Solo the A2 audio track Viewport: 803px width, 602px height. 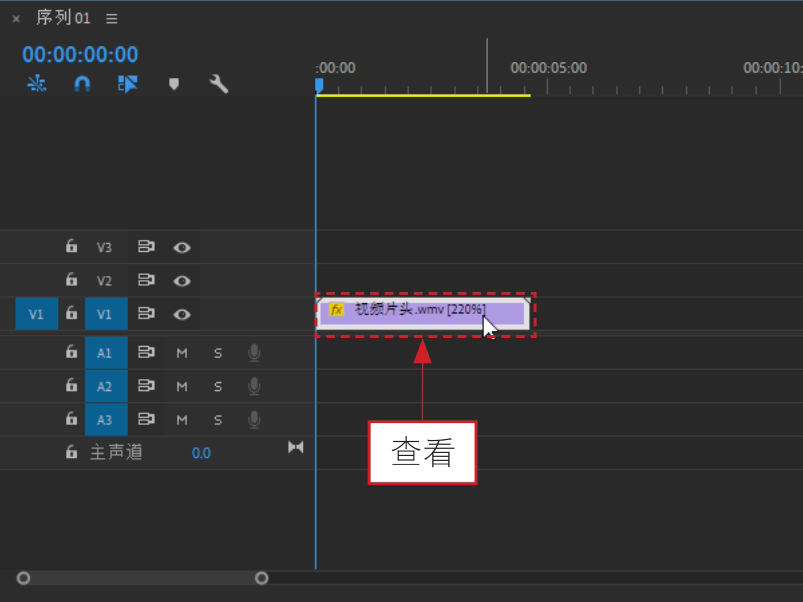(218, 386)
